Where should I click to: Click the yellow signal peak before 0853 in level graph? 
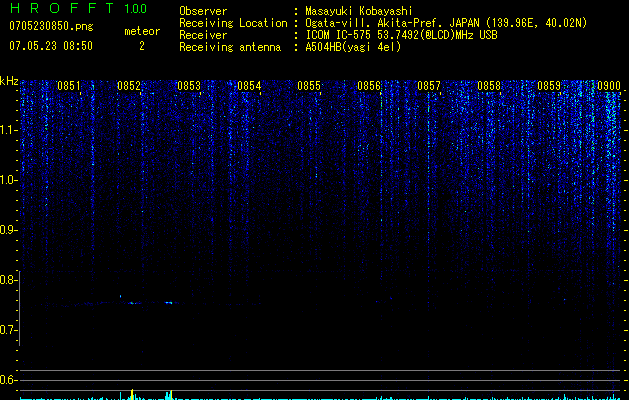click(x=171, y=395)
